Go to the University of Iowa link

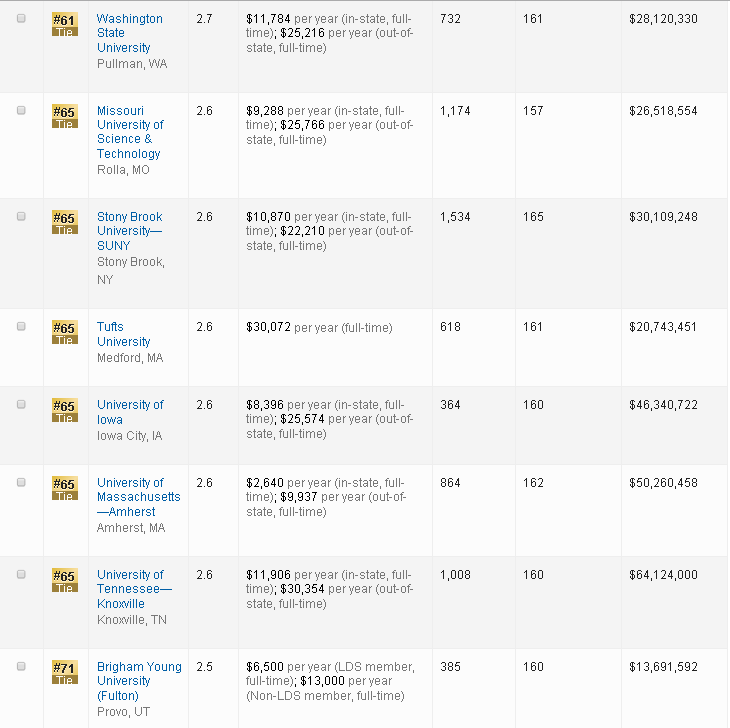point(130,412)
